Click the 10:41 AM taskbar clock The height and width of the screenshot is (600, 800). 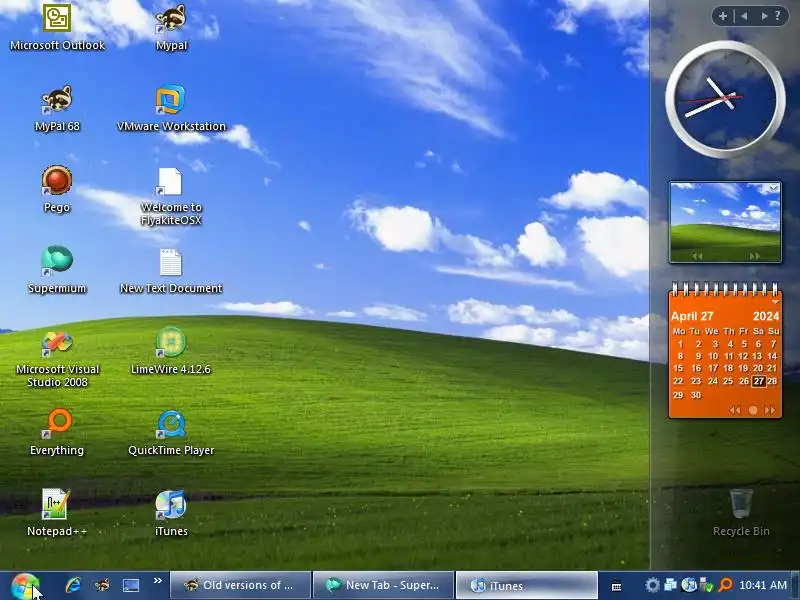pyautogui.click(x=763, y=585)
